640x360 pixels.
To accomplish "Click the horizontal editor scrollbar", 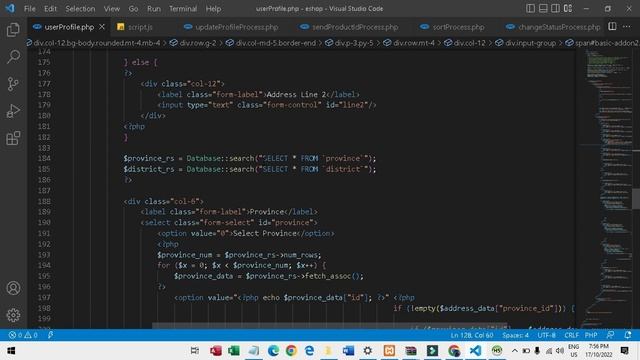I will [330, 326].
